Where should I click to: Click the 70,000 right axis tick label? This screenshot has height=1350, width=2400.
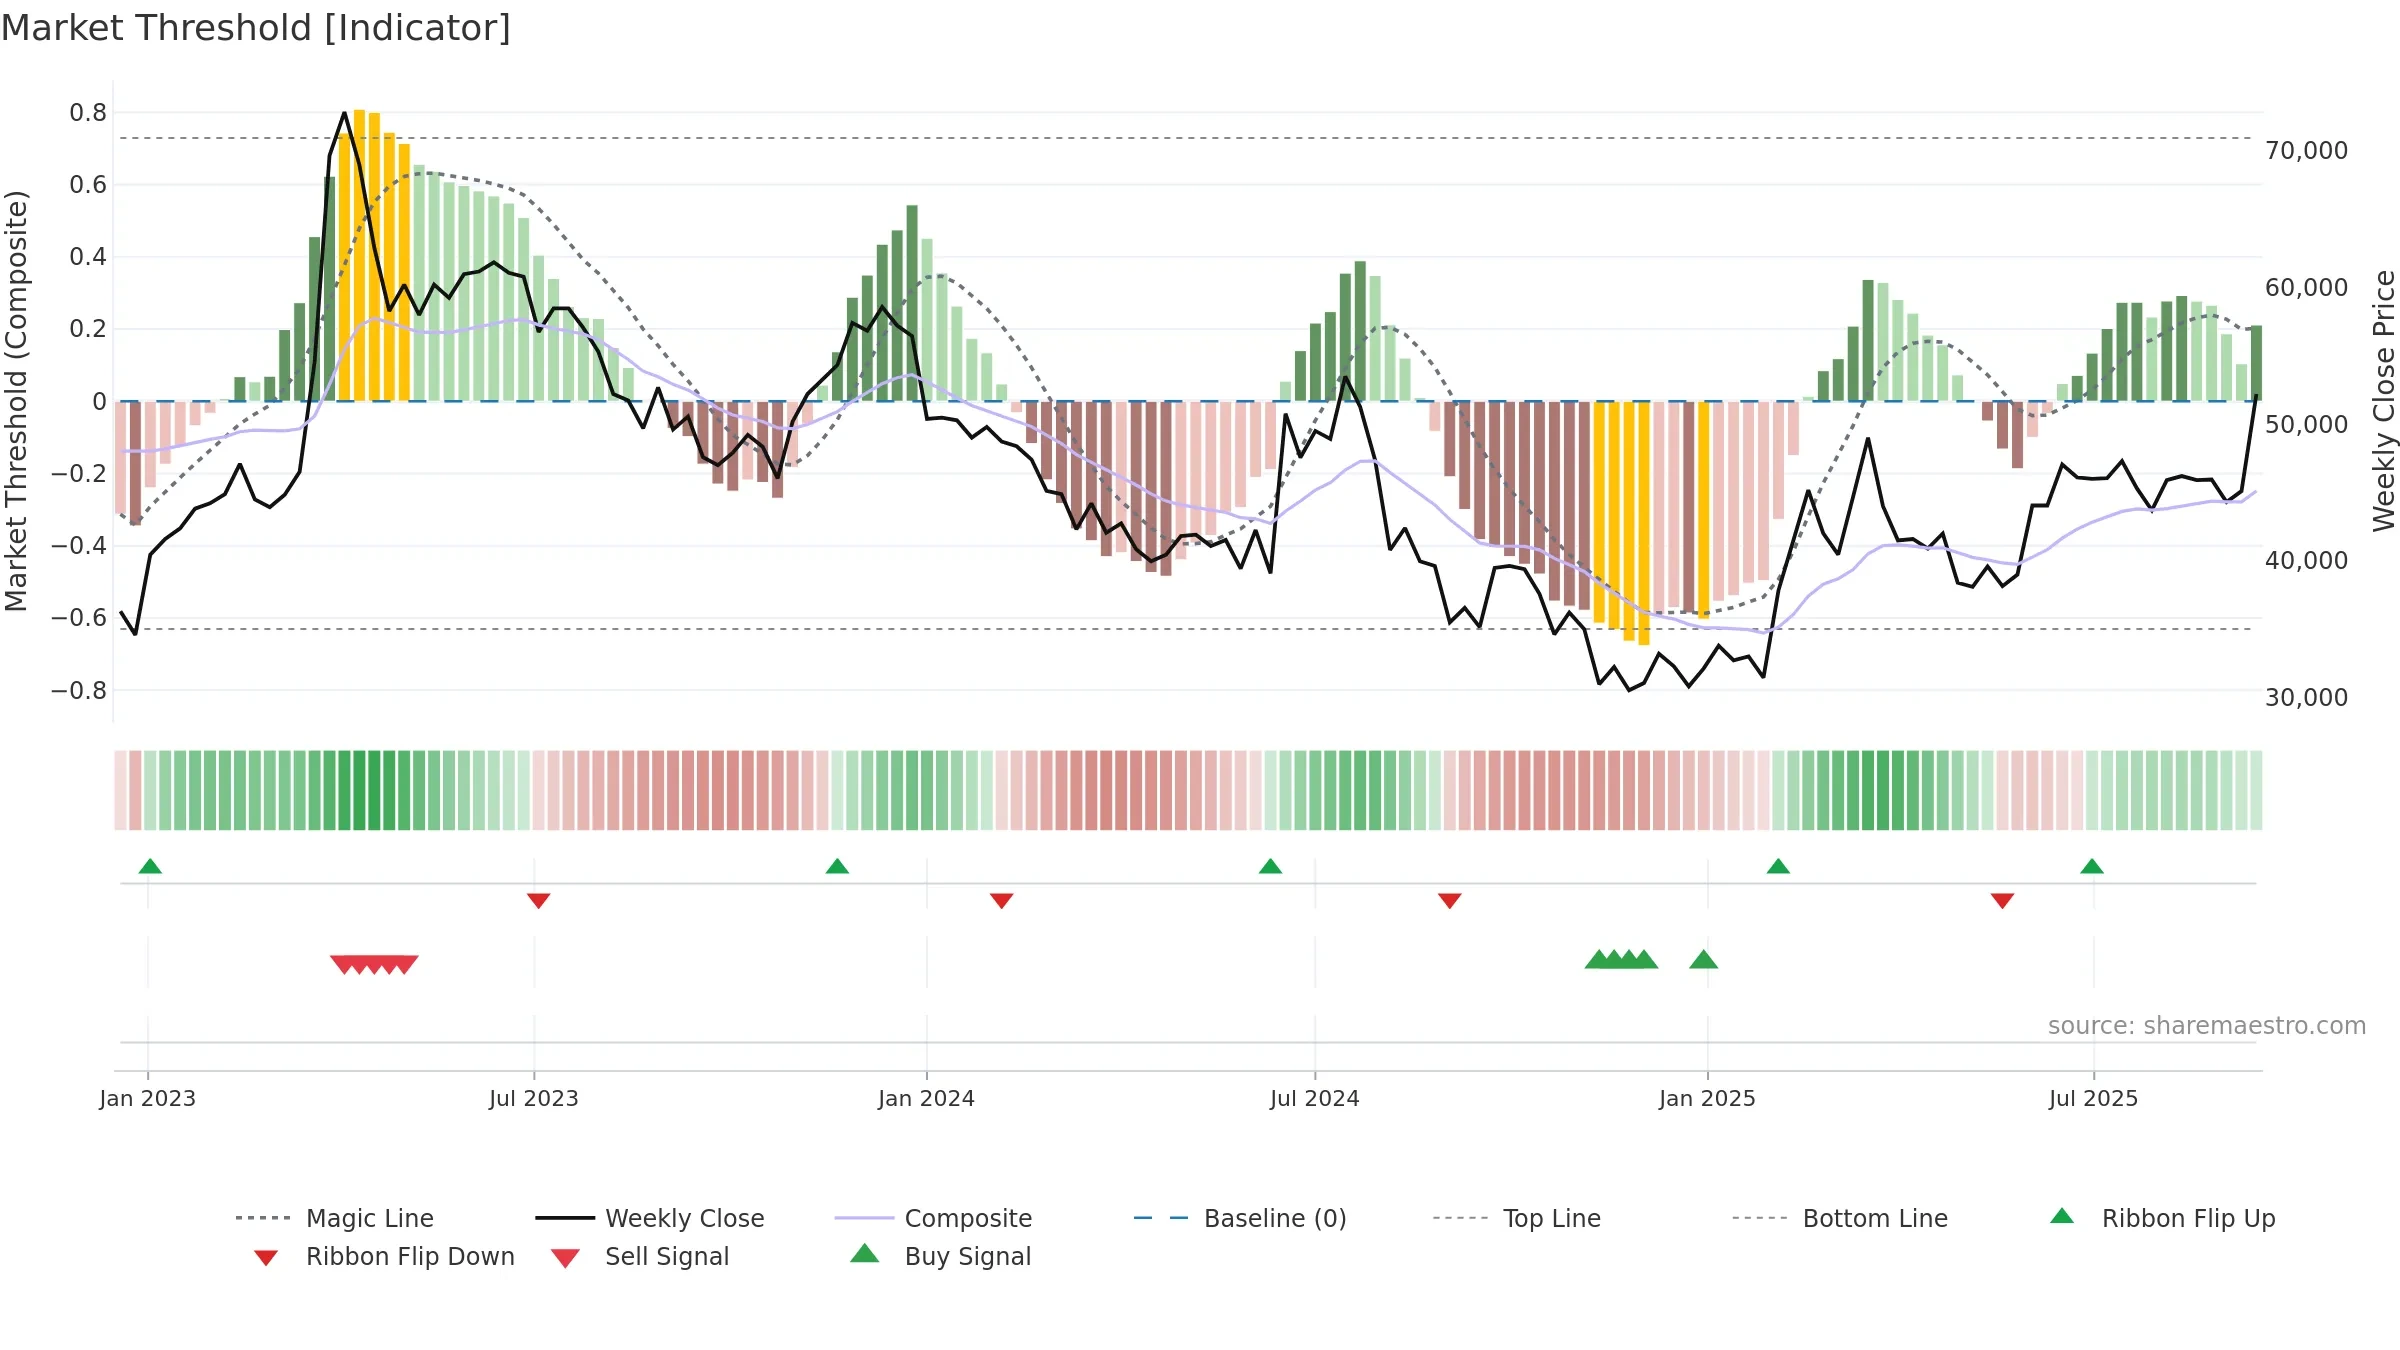pyautogui.click(x=2307, y=151)
